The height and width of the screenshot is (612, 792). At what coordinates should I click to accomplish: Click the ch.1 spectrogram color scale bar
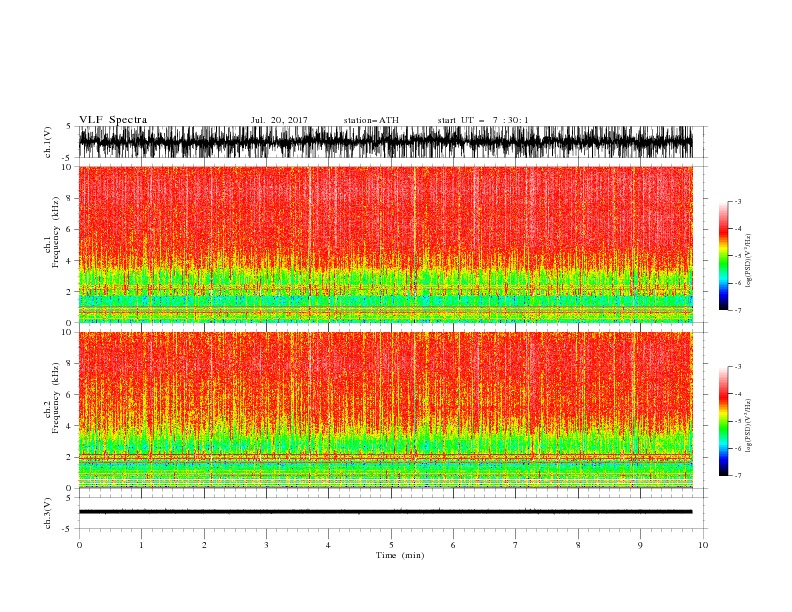(x=723, y=256)
